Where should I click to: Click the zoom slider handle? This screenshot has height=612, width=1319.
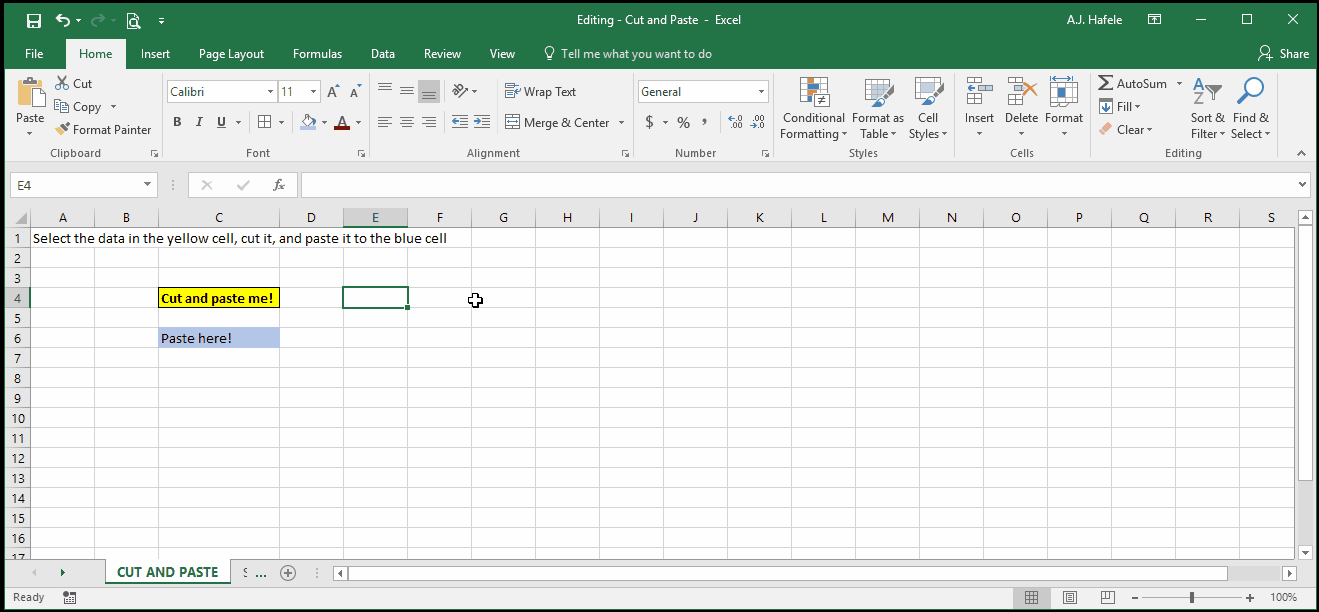click(x=1193, y=597)
